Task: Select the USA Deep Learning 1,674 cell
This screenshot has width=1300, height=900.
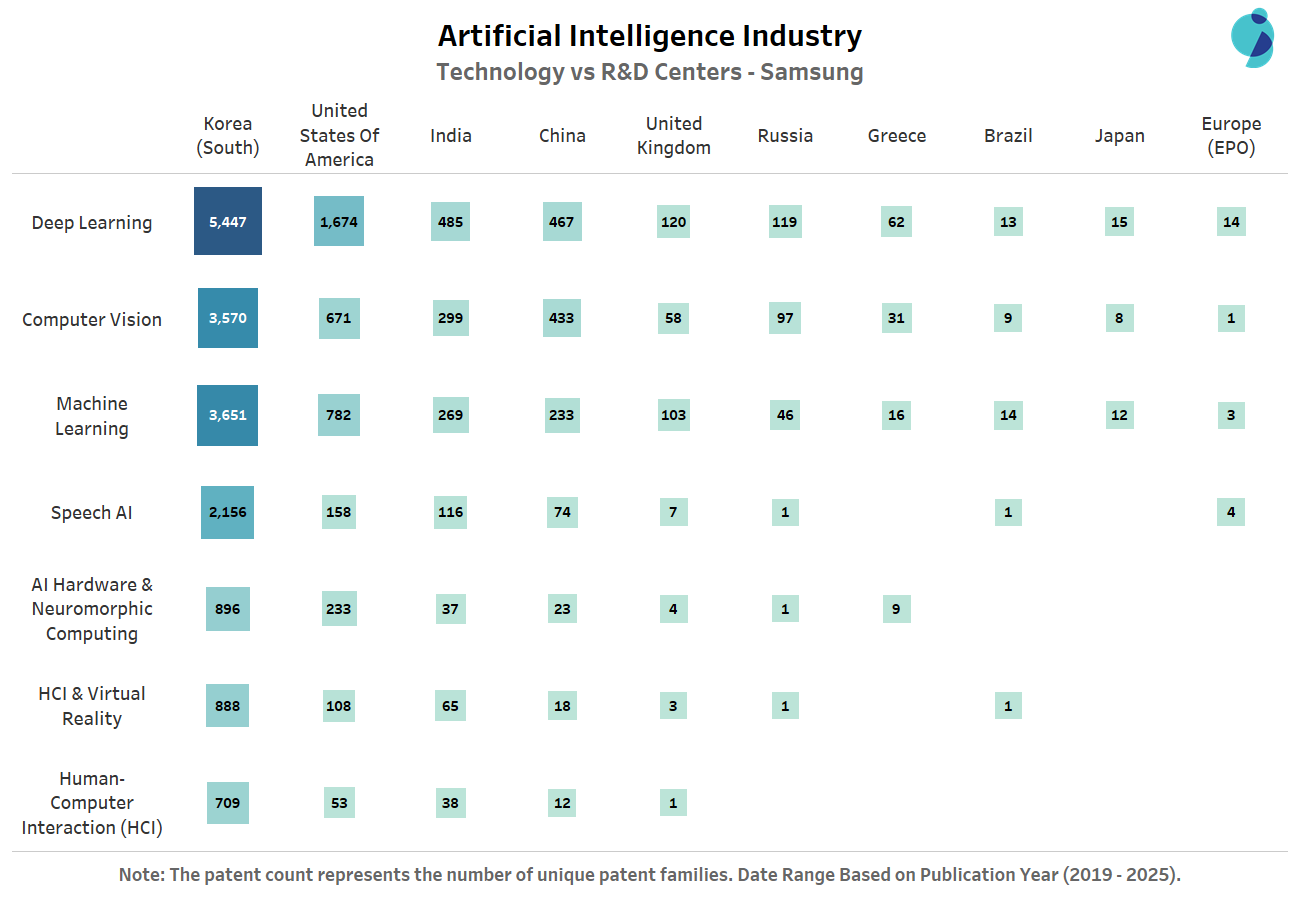Action: point(339,221)
